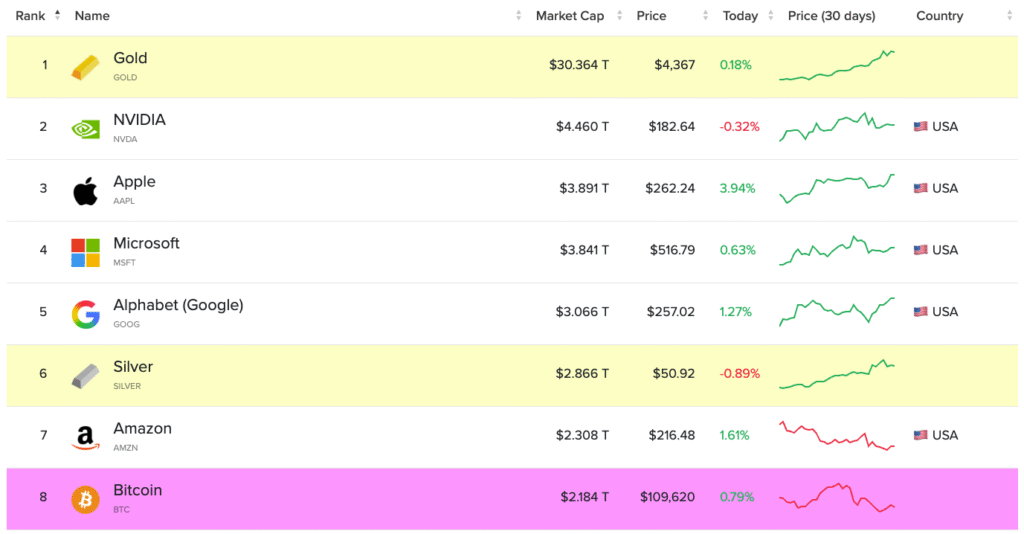This screenshot has height=534, width=1024.
Task: Click Amazon's 30-day price sparkline chart
Action: (x=837, y=436)
